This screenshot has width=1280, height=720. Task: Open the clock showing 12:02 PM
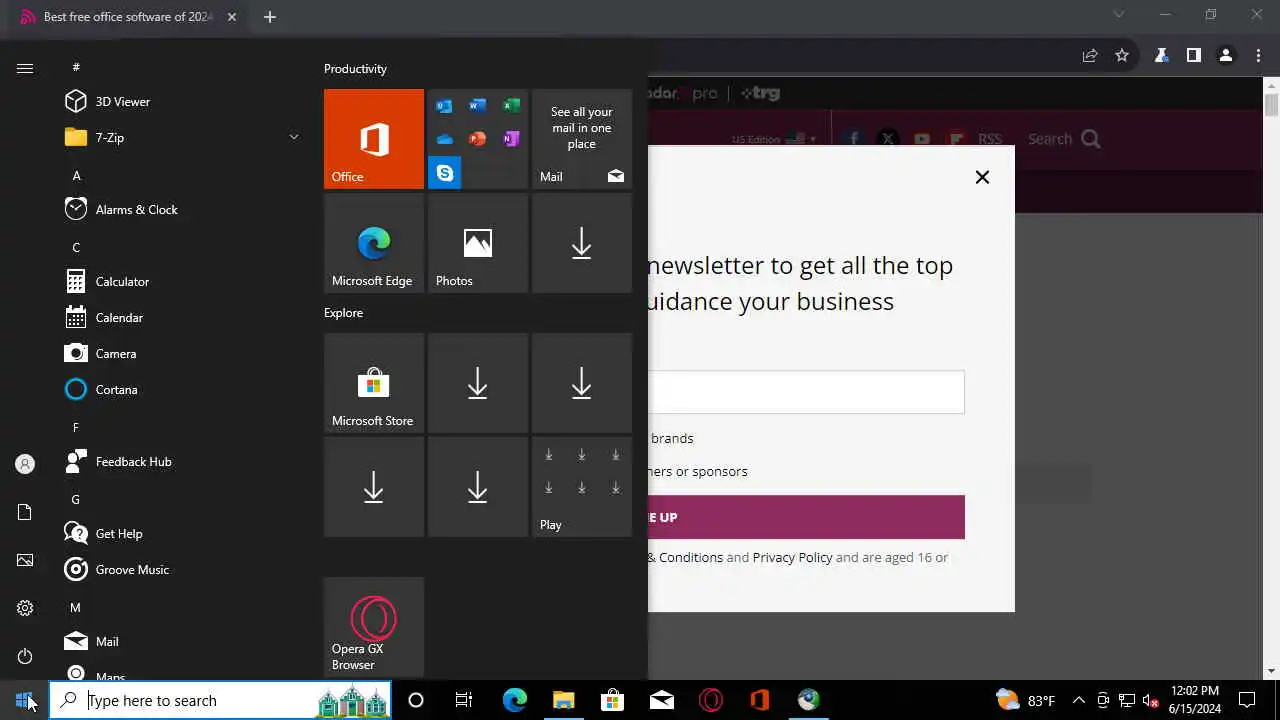click(1195, 700)
